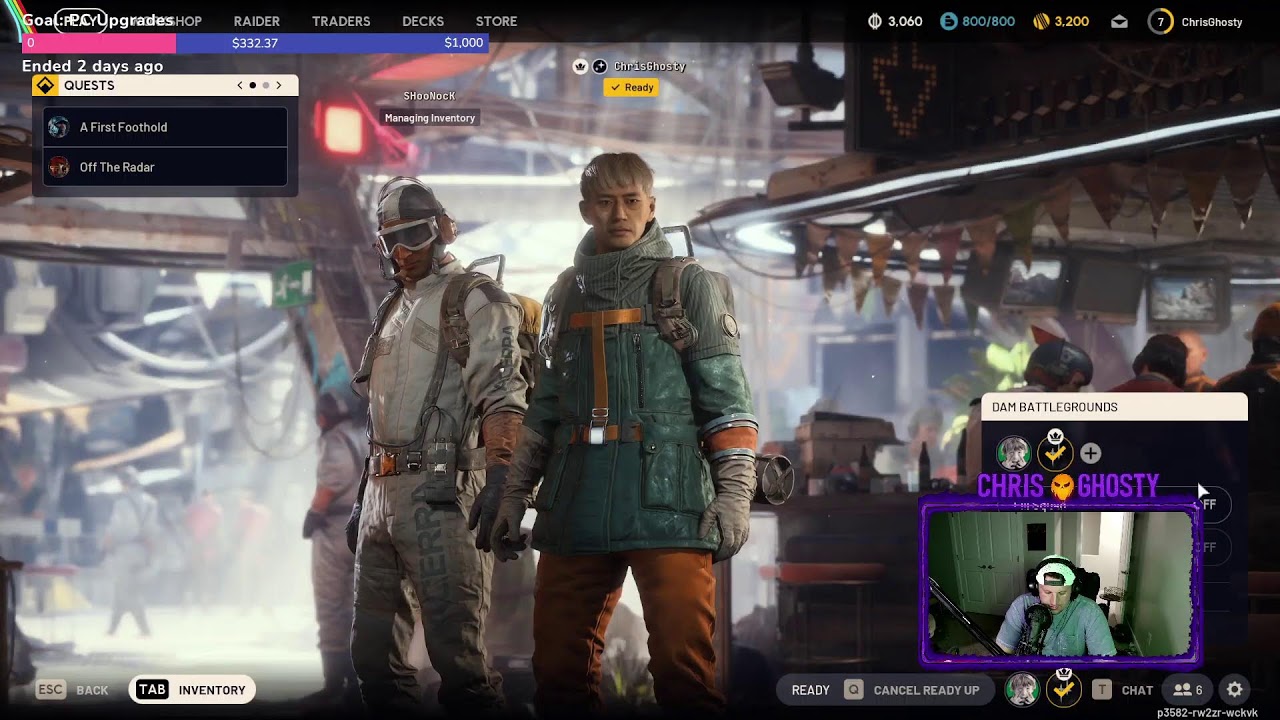Select leader checkmark avatar in Dam Battlegrounds panel
Screen dimensions: 1280x720
coord(1055,453)
